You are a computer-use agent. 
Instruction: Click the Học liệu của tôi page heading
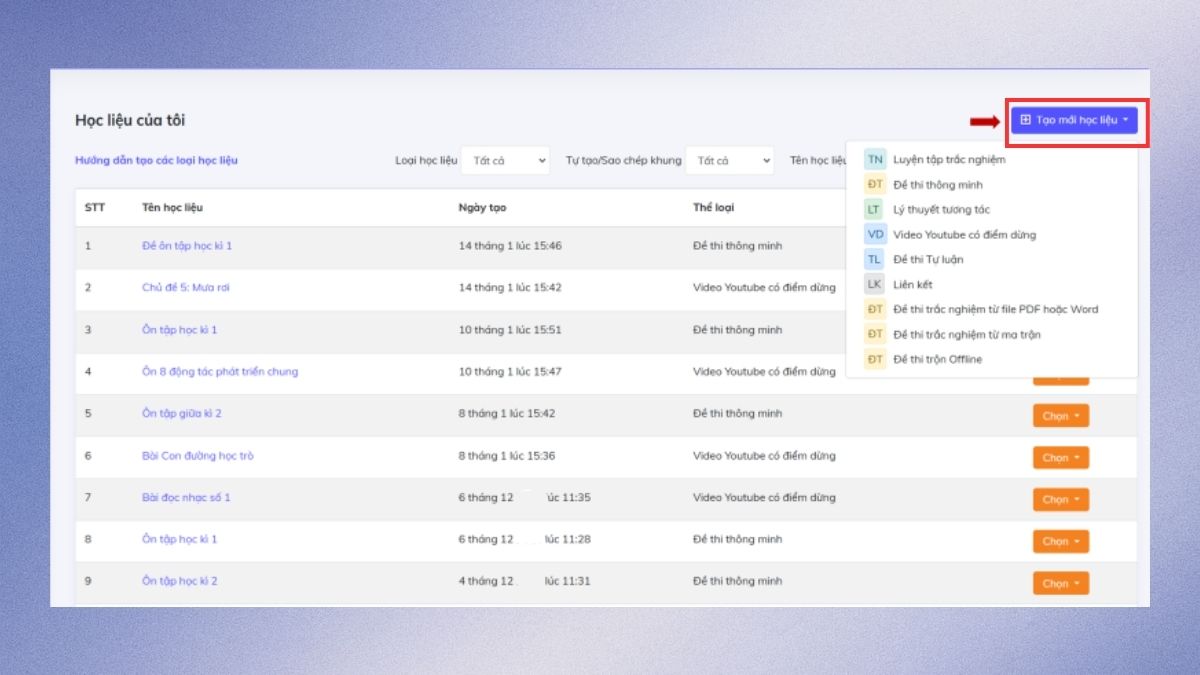pyautogui.click(x=130, y=120)
